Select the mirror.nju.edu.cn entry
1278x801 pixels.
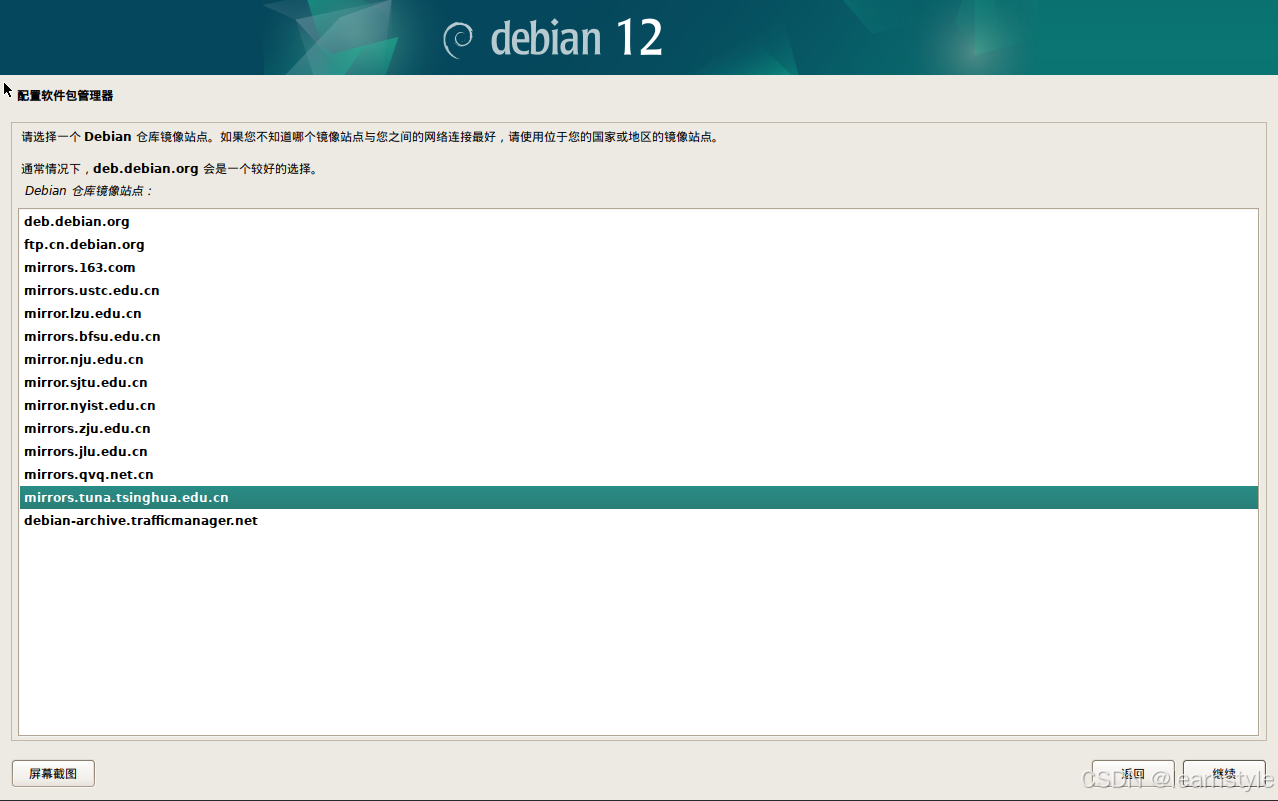click(639, 359)
